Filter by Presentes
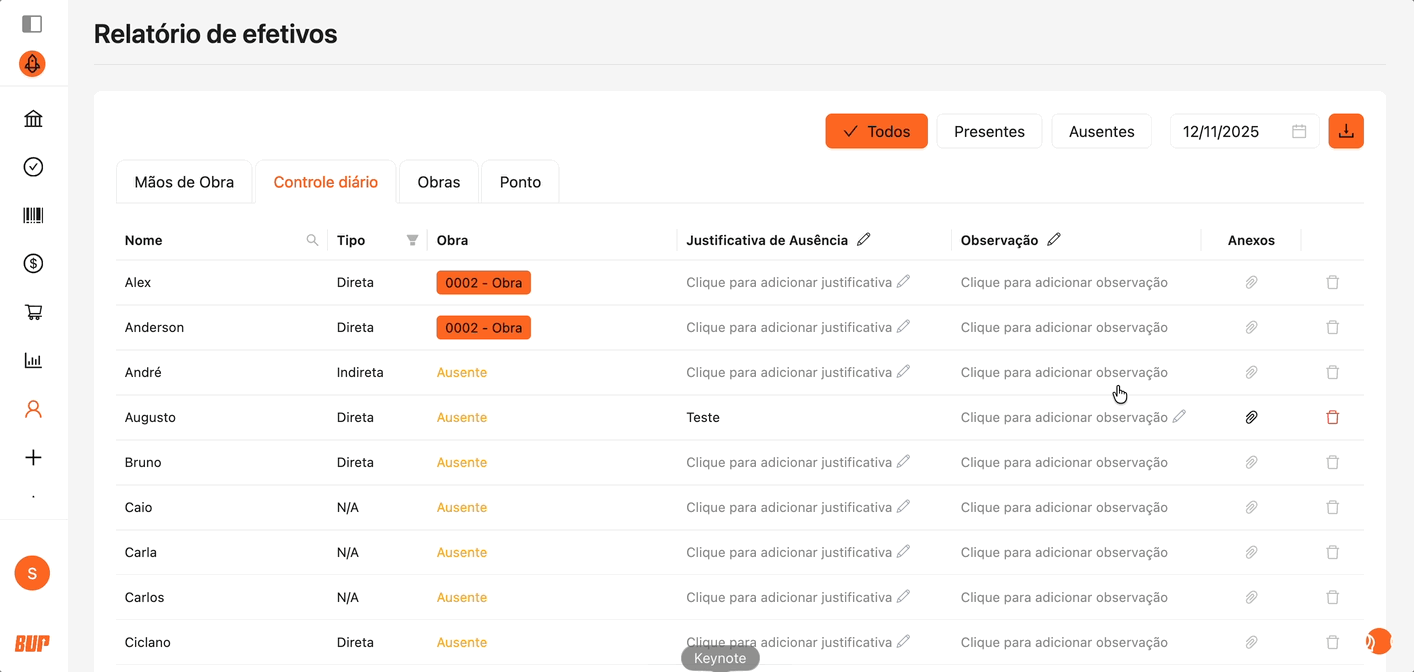Screen dimensions: 1414x672 (x=989, y=131)
